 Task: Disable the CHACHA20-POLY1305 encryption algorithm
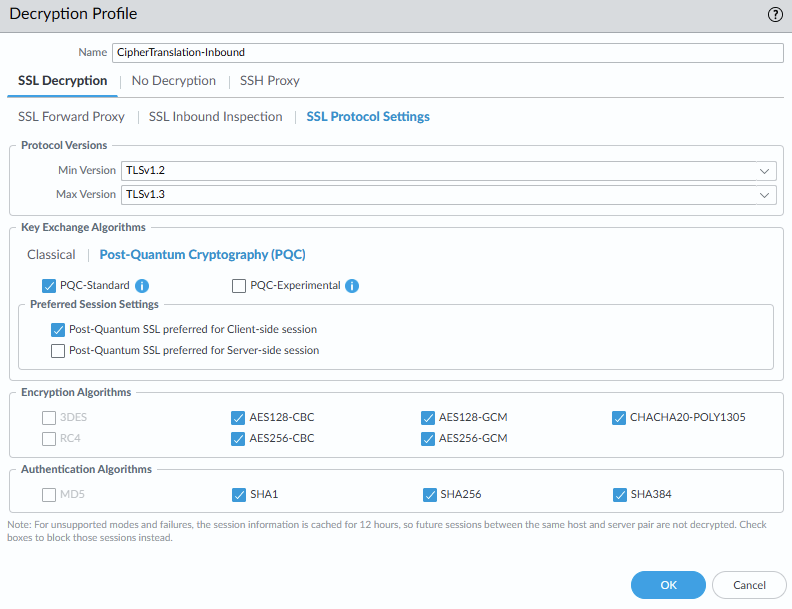pos(619,418)
